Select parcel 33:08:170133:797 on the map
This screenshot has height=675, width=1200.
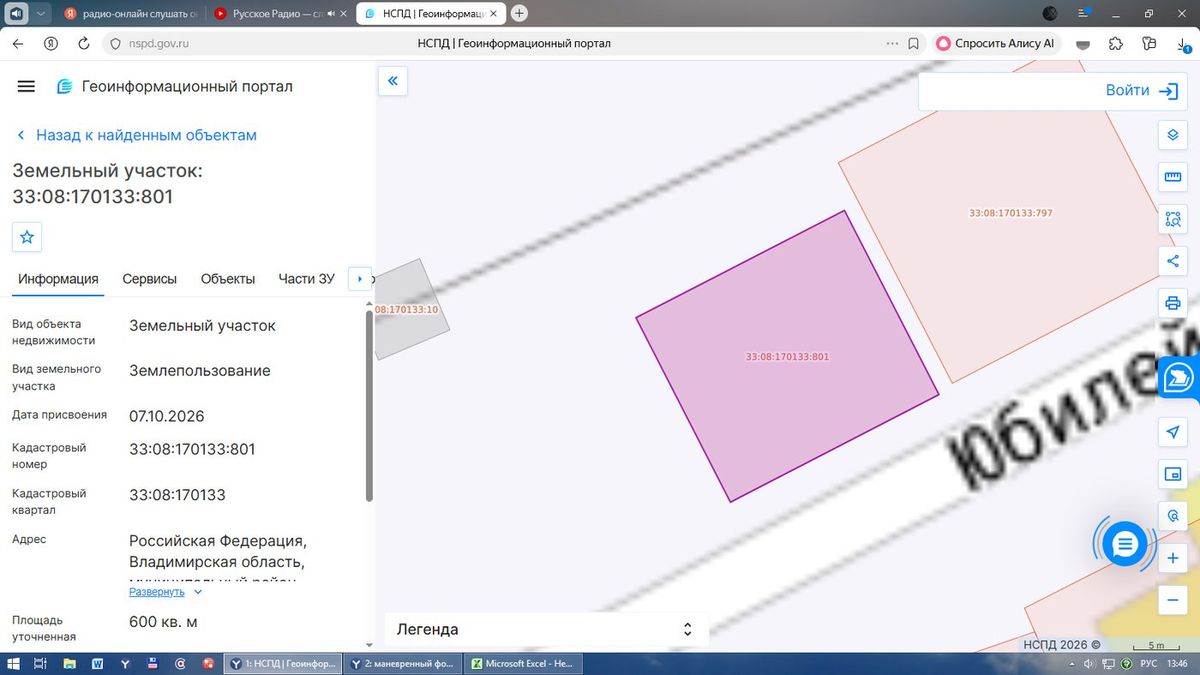pos(1010,213)
